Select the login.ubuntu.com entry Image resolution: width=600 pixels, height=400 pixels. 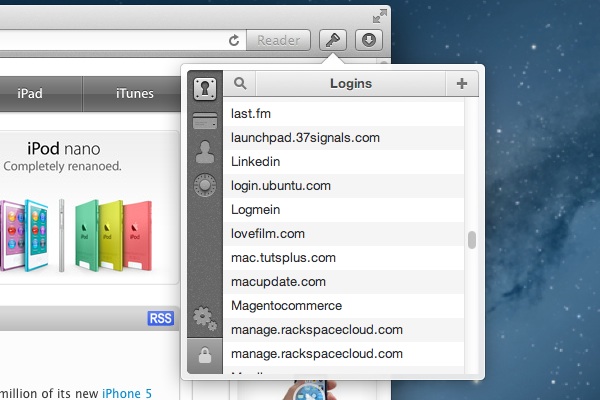(x=344, y=186)
